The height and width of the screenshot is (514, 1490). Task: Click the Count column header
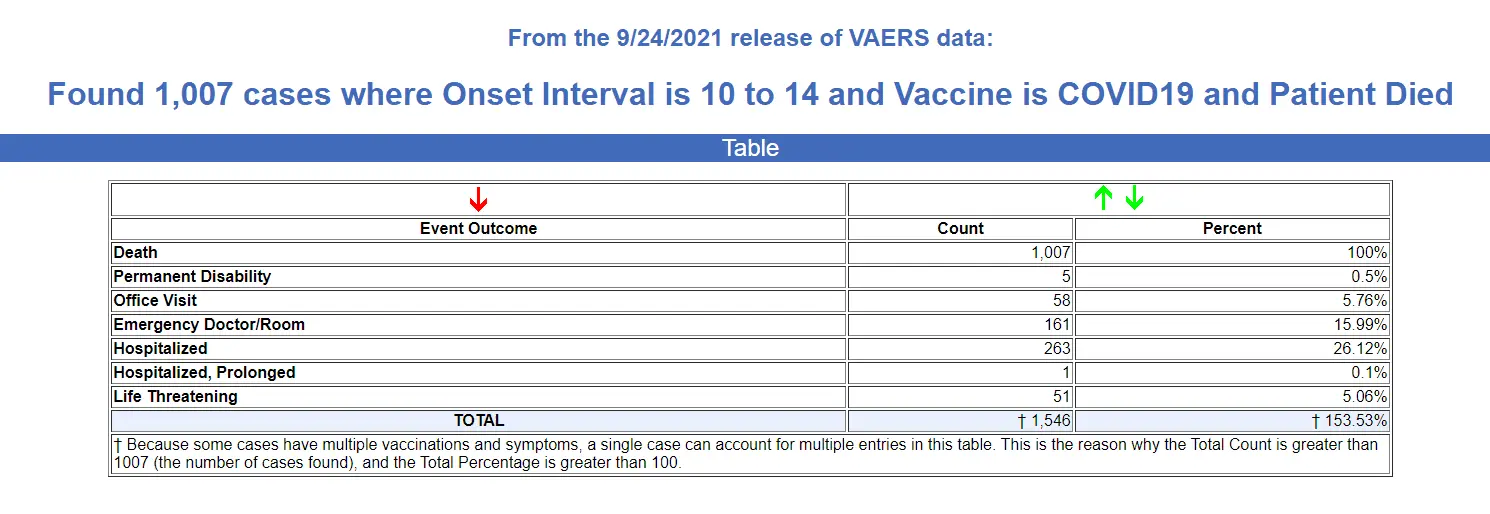click(960, 228)
